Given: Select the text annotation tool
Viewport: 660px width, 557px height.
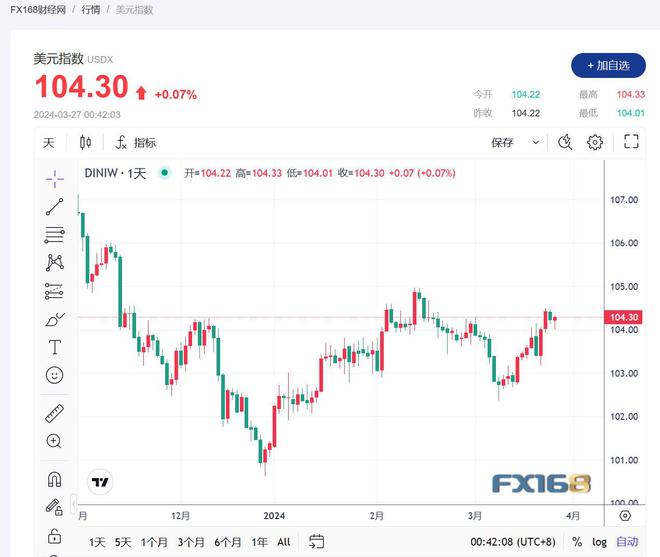Looking at the screenshot, I should [x=54, y=347].
